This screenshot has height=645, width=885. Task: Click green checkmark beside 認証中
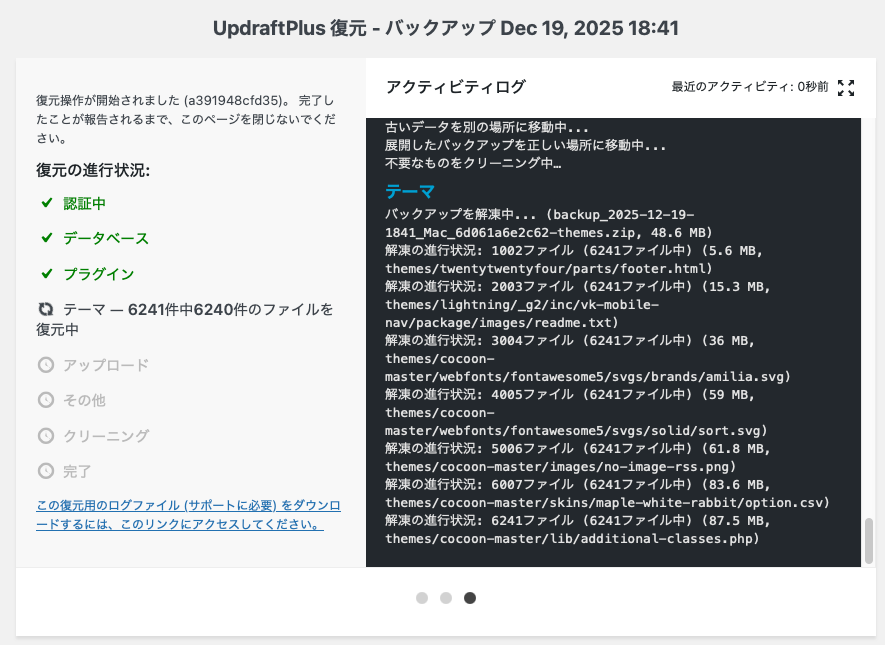[x=46, y=203]
